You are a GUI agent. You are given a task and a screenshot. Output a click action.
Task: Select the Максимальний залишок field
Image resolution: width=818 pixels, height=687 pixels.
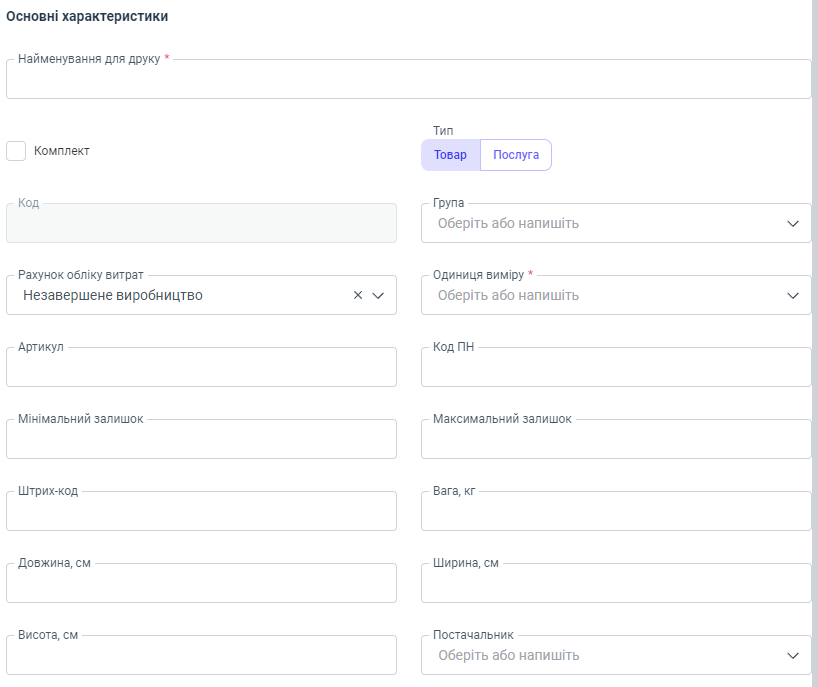point(616,440)
